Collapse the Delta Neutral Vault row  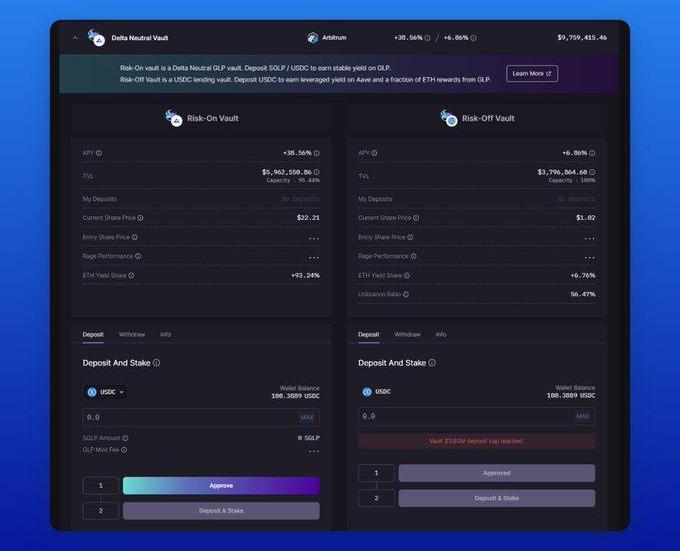point(75,38)
